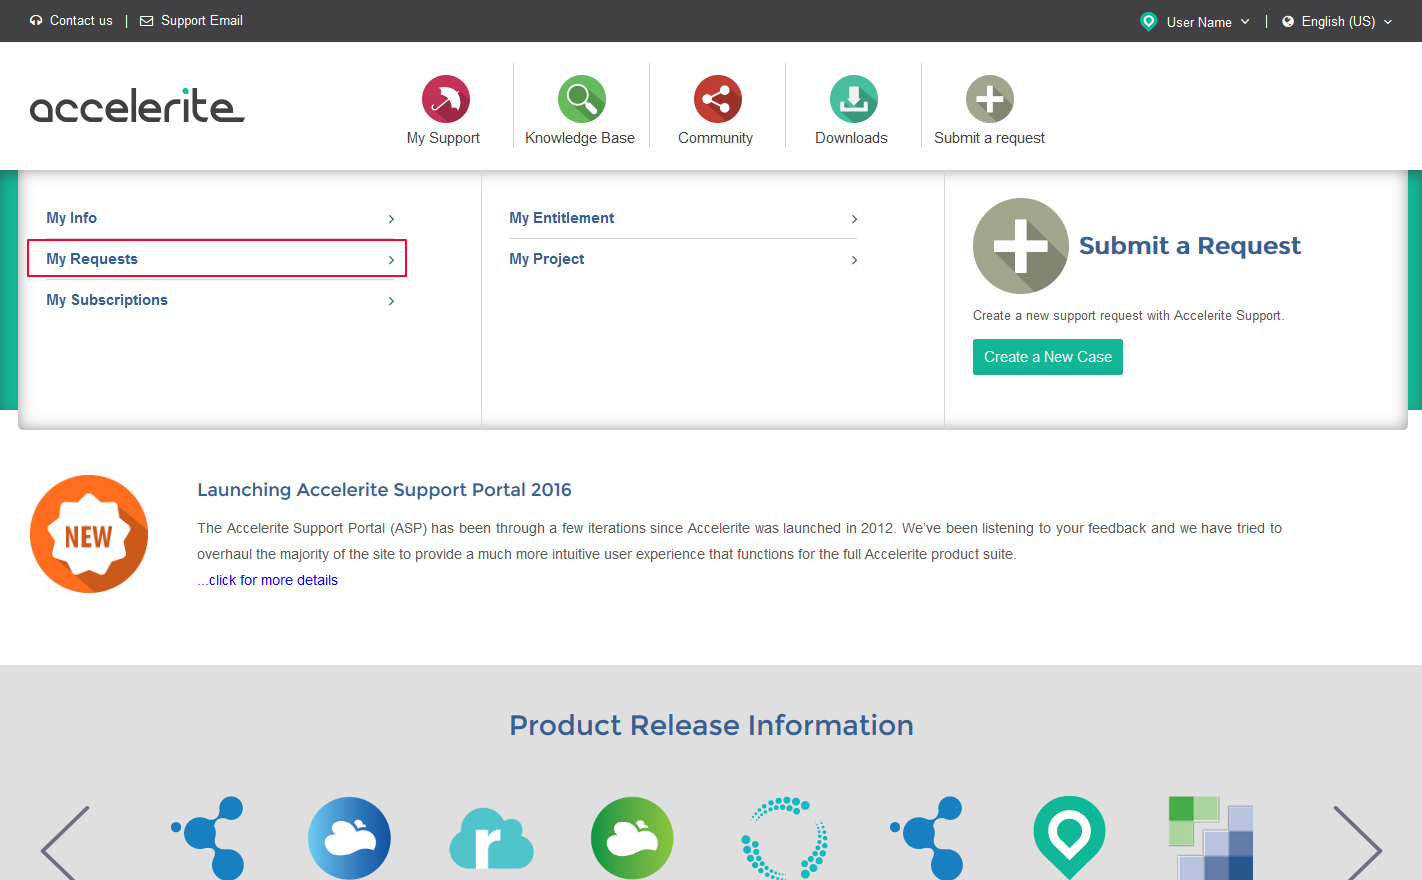This screenshot has width=1422, height=880.
Task: Select the Submit a request plus icon in navigation
Action: pyautogui.click(x=990, y=99)
